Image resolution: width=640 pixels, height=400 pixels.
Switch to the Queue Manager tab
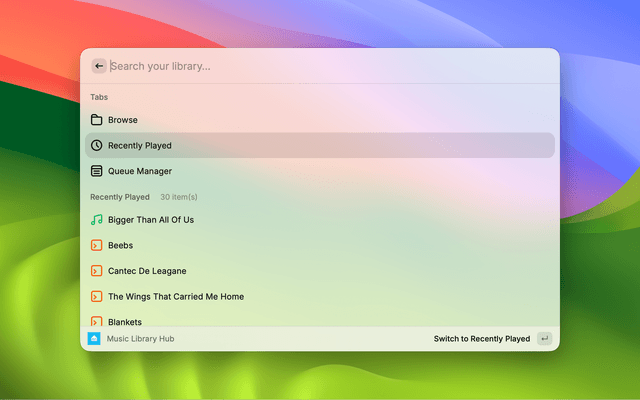[140, 171]
